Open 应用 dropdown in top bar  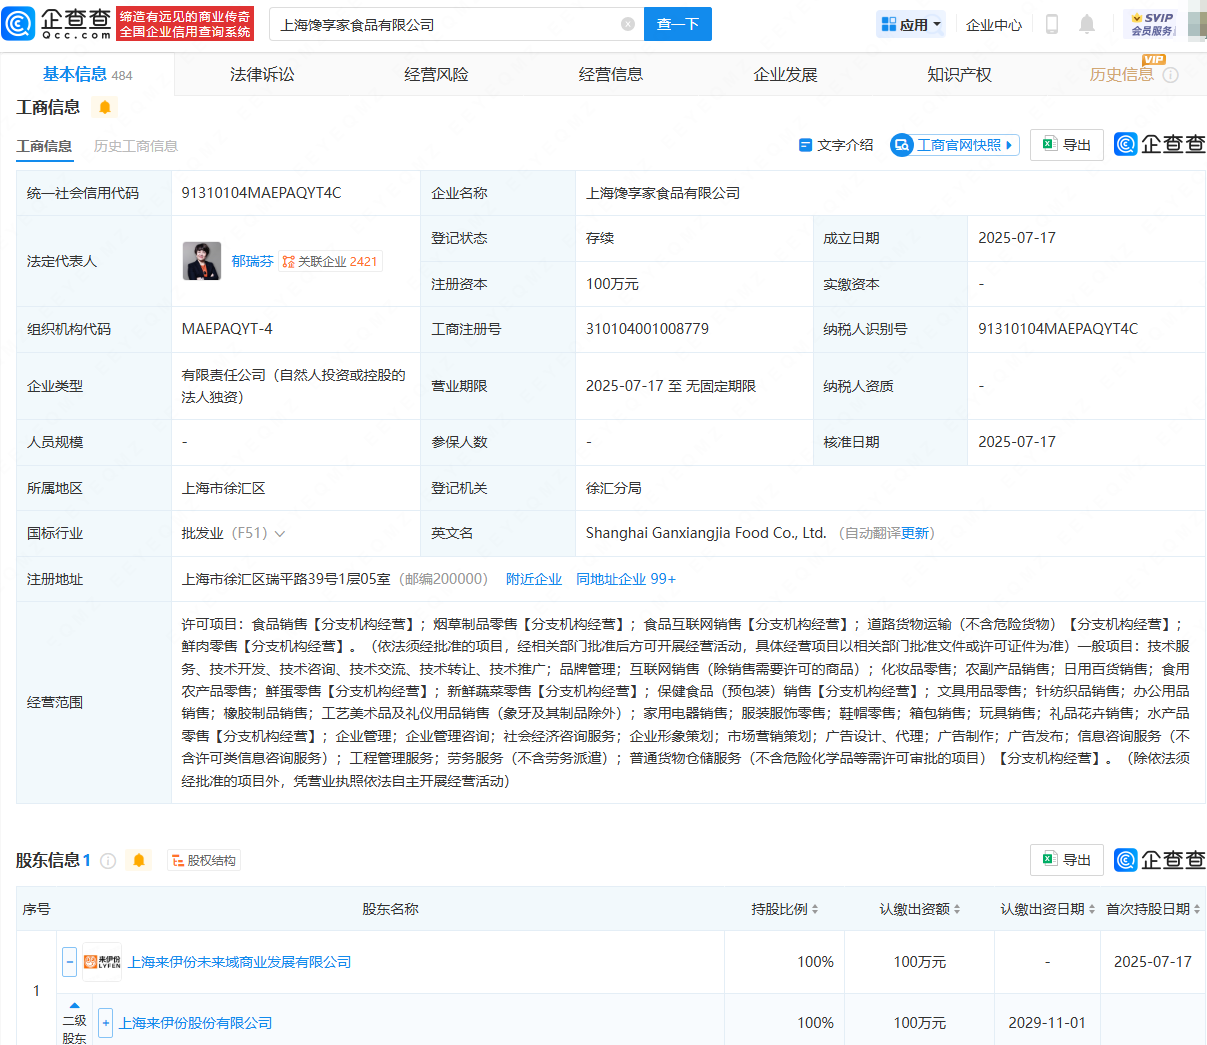coord(911,24)
